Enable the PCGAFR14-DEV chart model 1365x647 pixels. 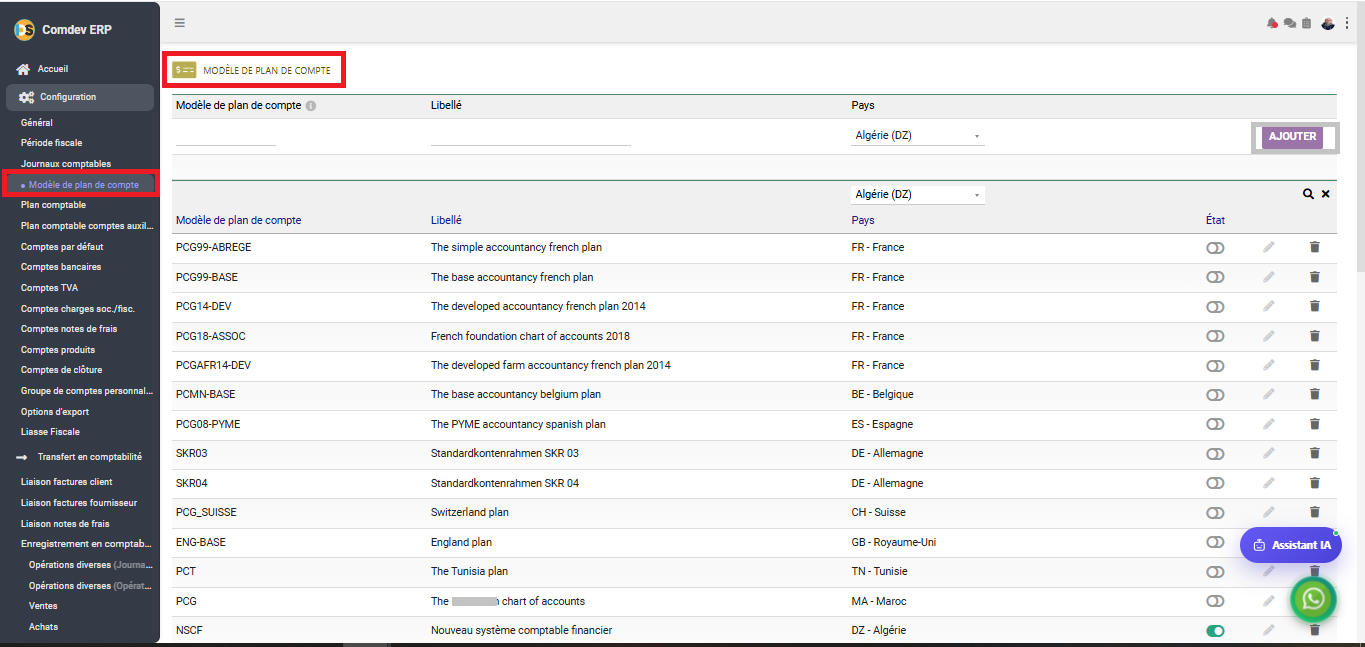[1215, 365]
